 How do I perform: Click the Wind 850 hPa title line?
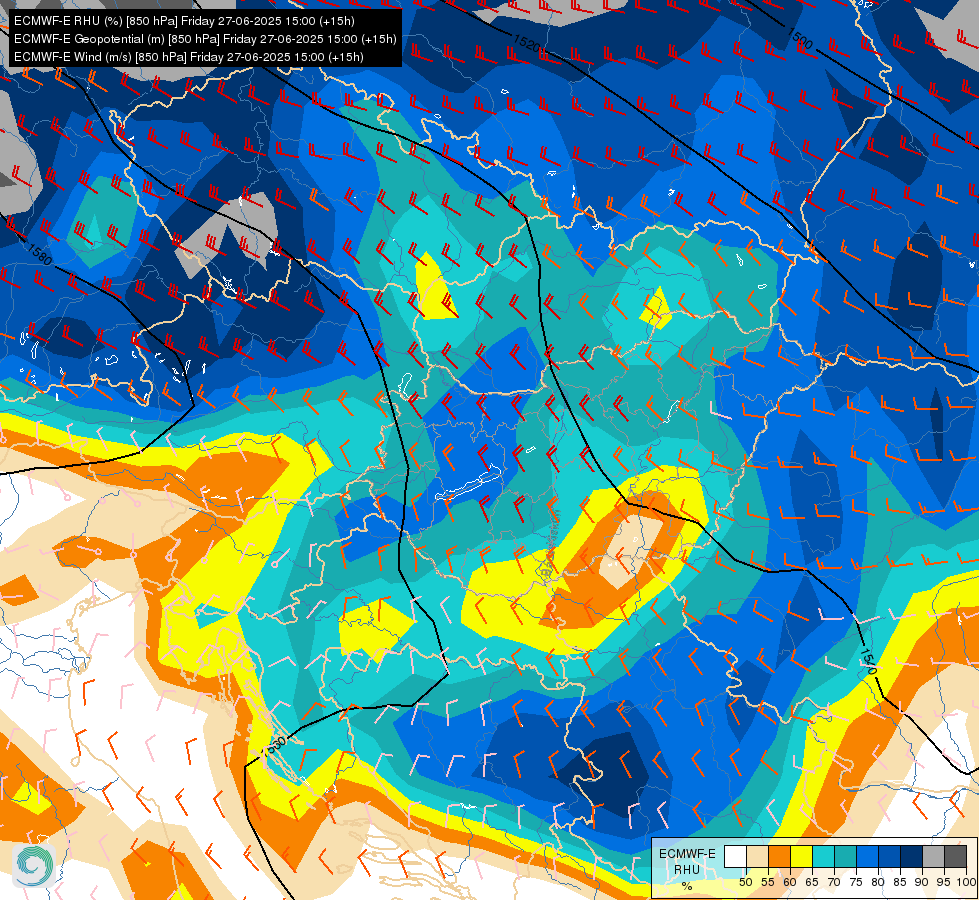coord(189,57)
